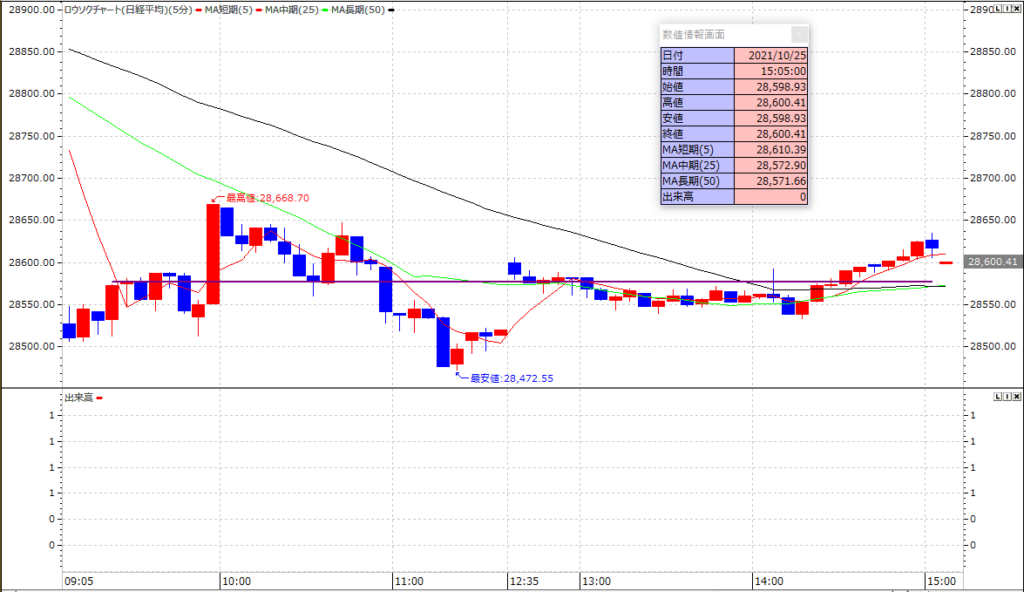Viewport: 1024px width, 592px height.
Task: Click the L icon on the price chart pane
Action: click(x=997, y=8)
